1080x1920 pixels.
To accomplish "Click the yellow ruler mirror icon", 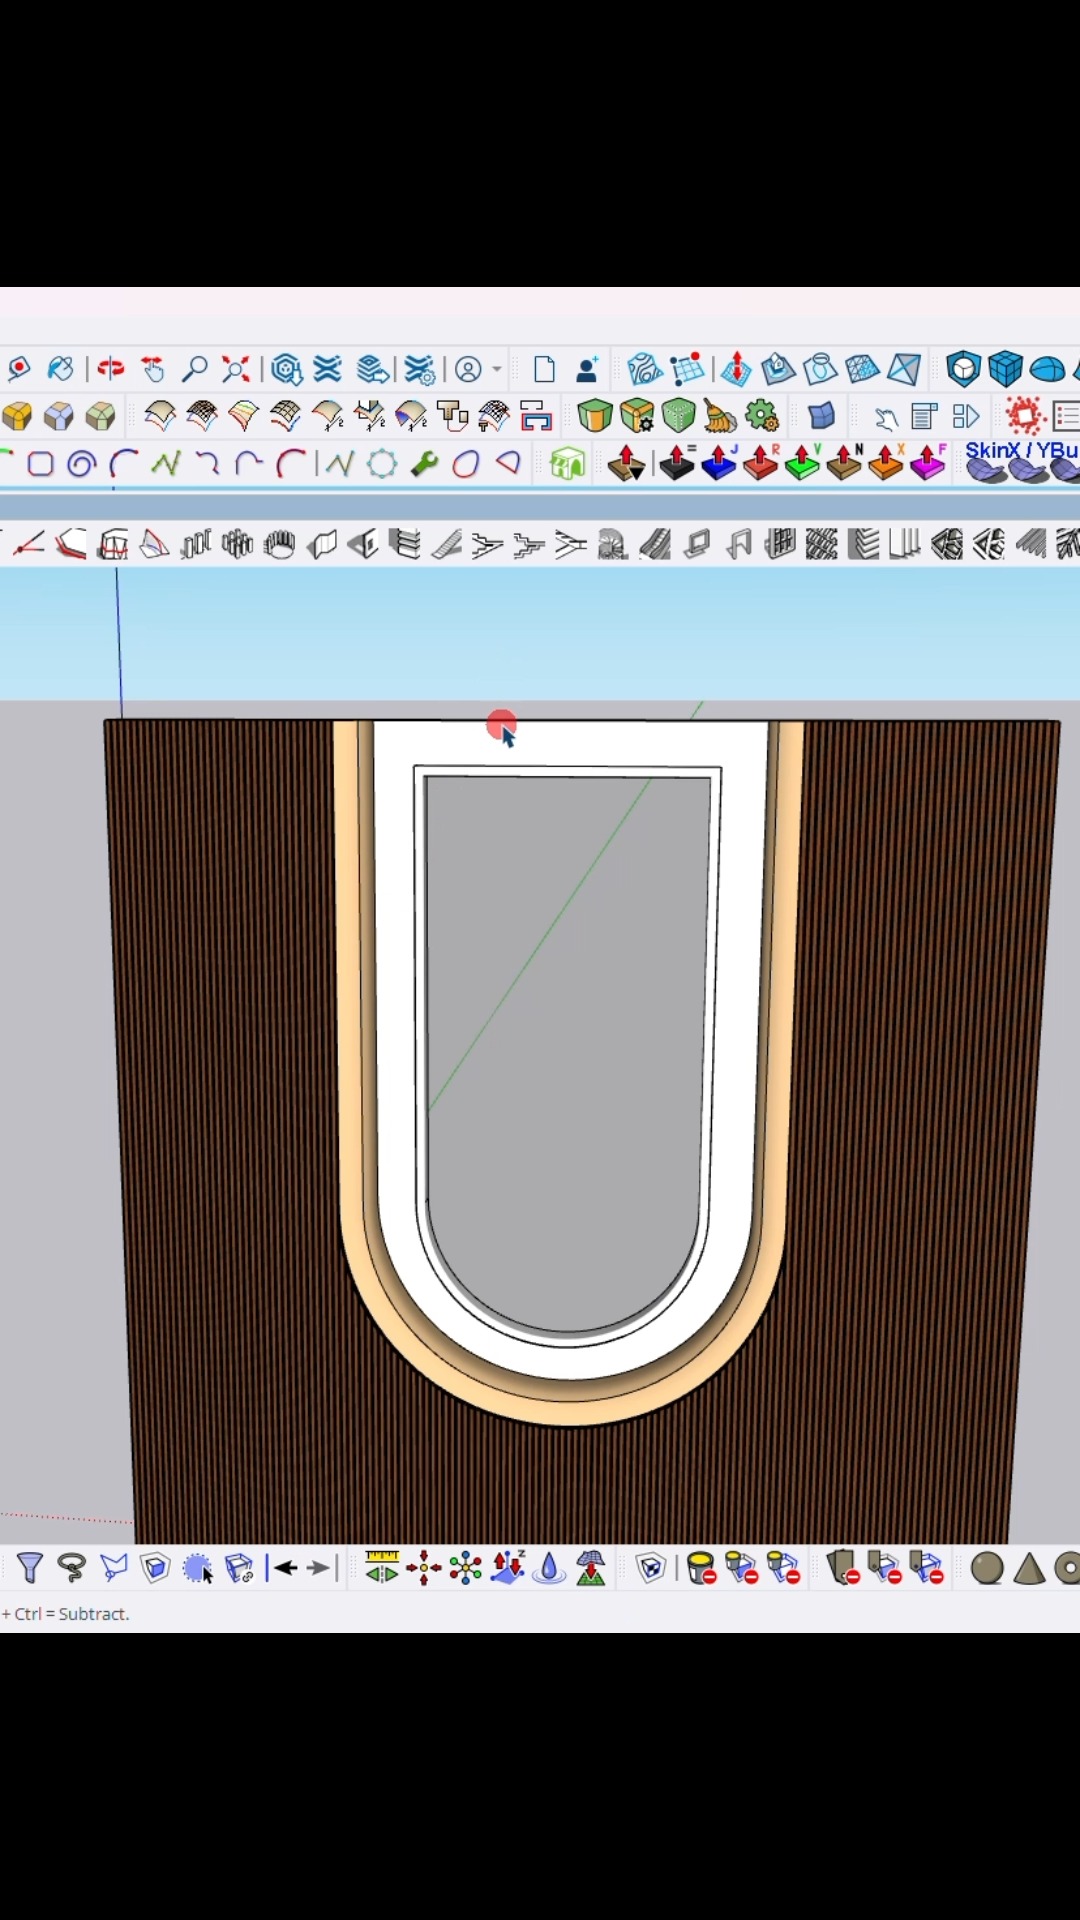I will [381, 1567].
